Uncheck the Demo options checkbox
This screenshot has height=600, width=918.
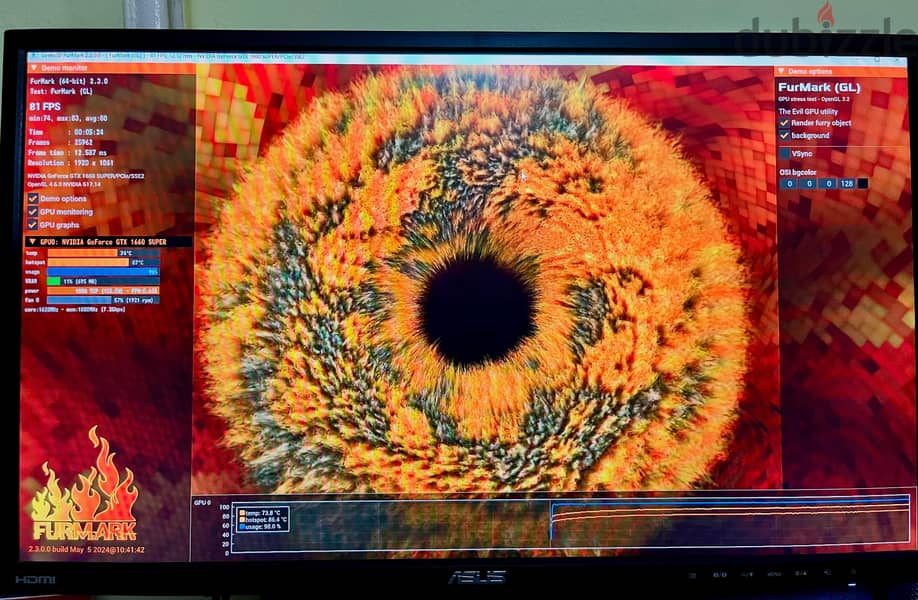click(33, 198)
